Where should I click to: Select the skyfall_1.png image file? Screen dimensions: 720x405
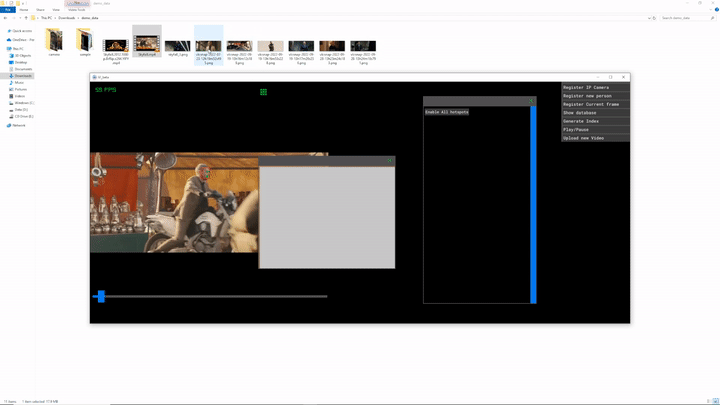click(178, 47)
